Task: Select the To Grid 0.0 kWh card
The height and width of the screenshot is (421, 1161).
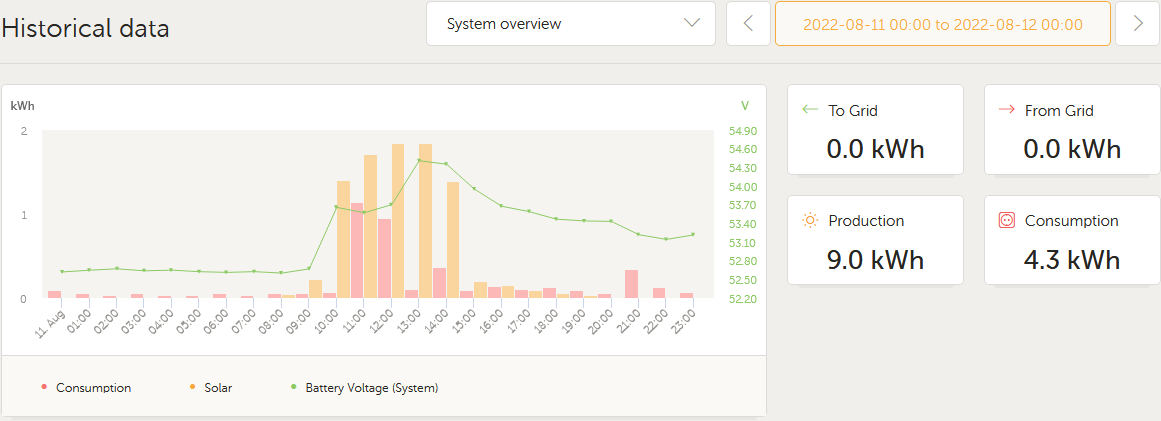Action: pyautogui.click(x=875, y=130)
